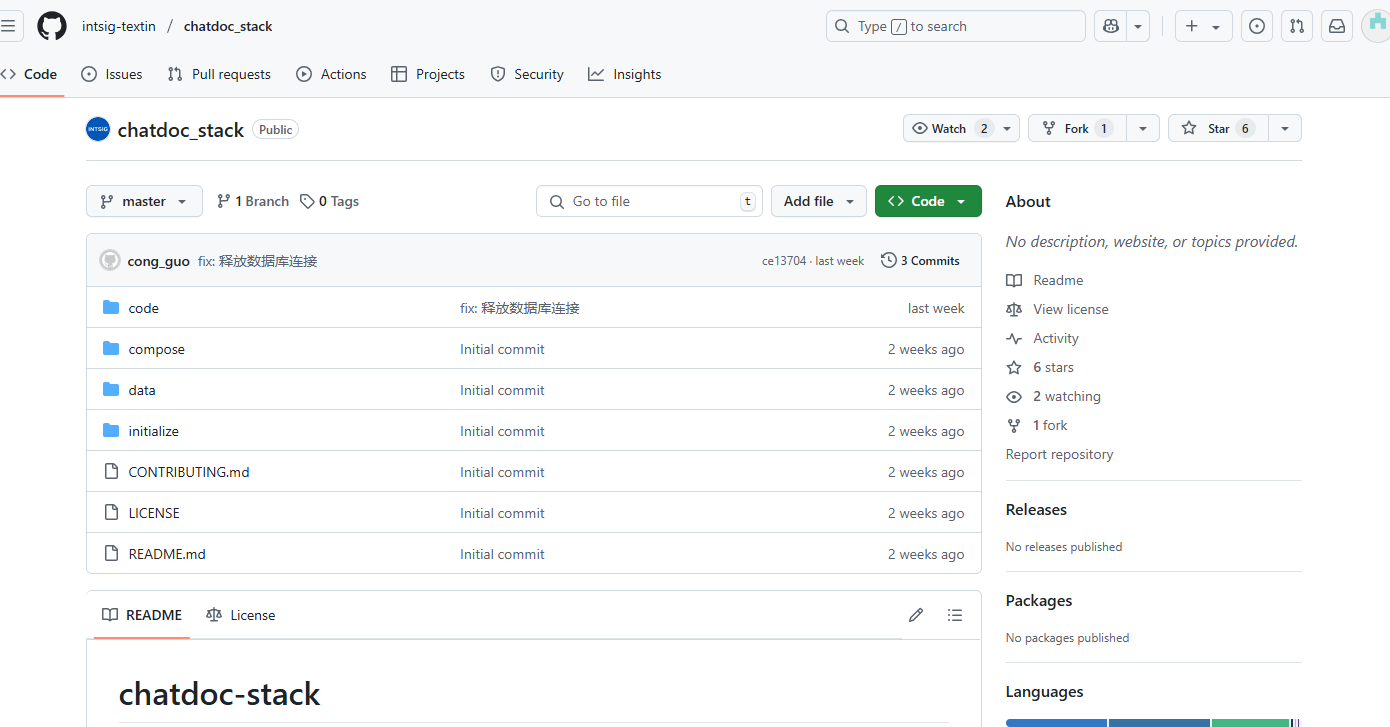Open the 3 Commits history link

(920, 261)
